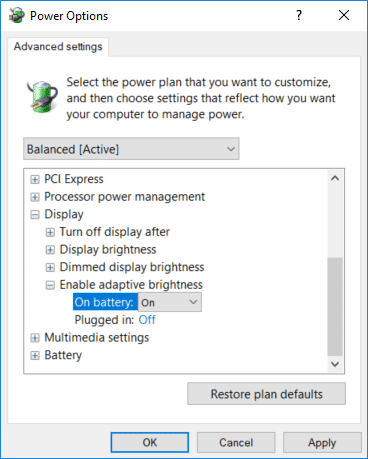The image size is (368, 459).
Task: Expand Multimedia settings node
Action: click(x=34, y=338)
